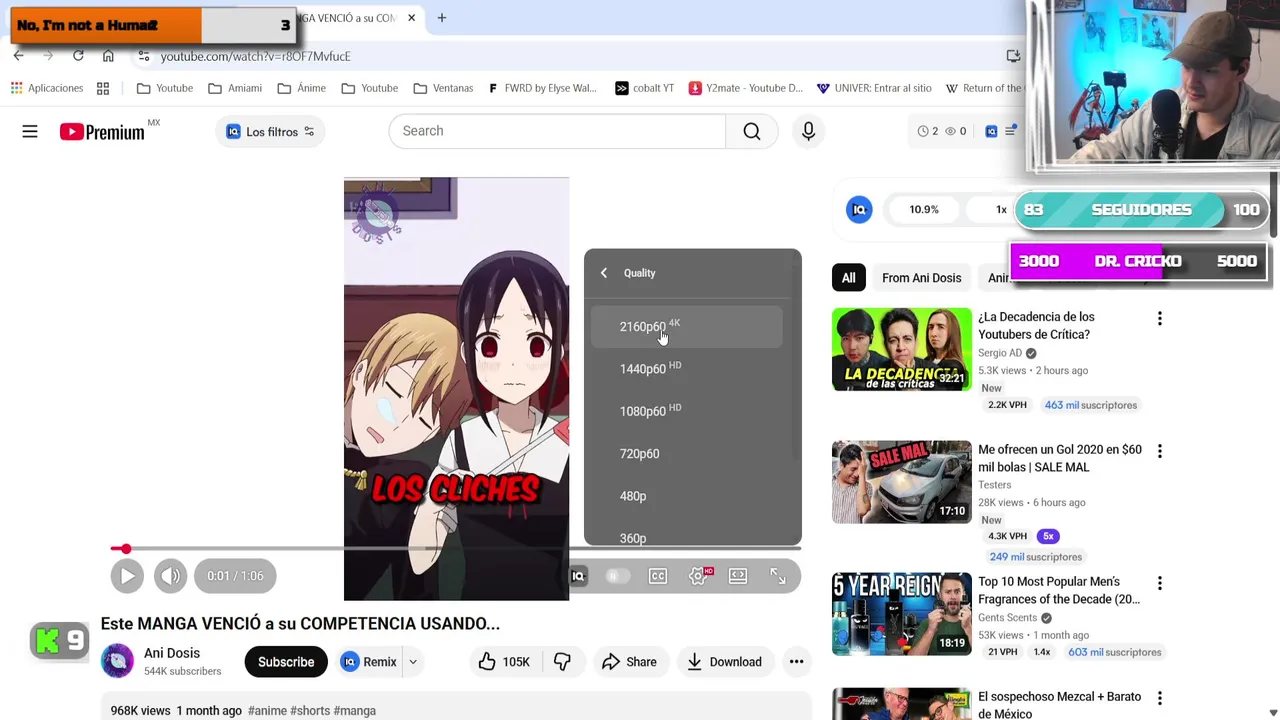1280x720 pixels.
Task: Select 360p quality
Action: 687,535
